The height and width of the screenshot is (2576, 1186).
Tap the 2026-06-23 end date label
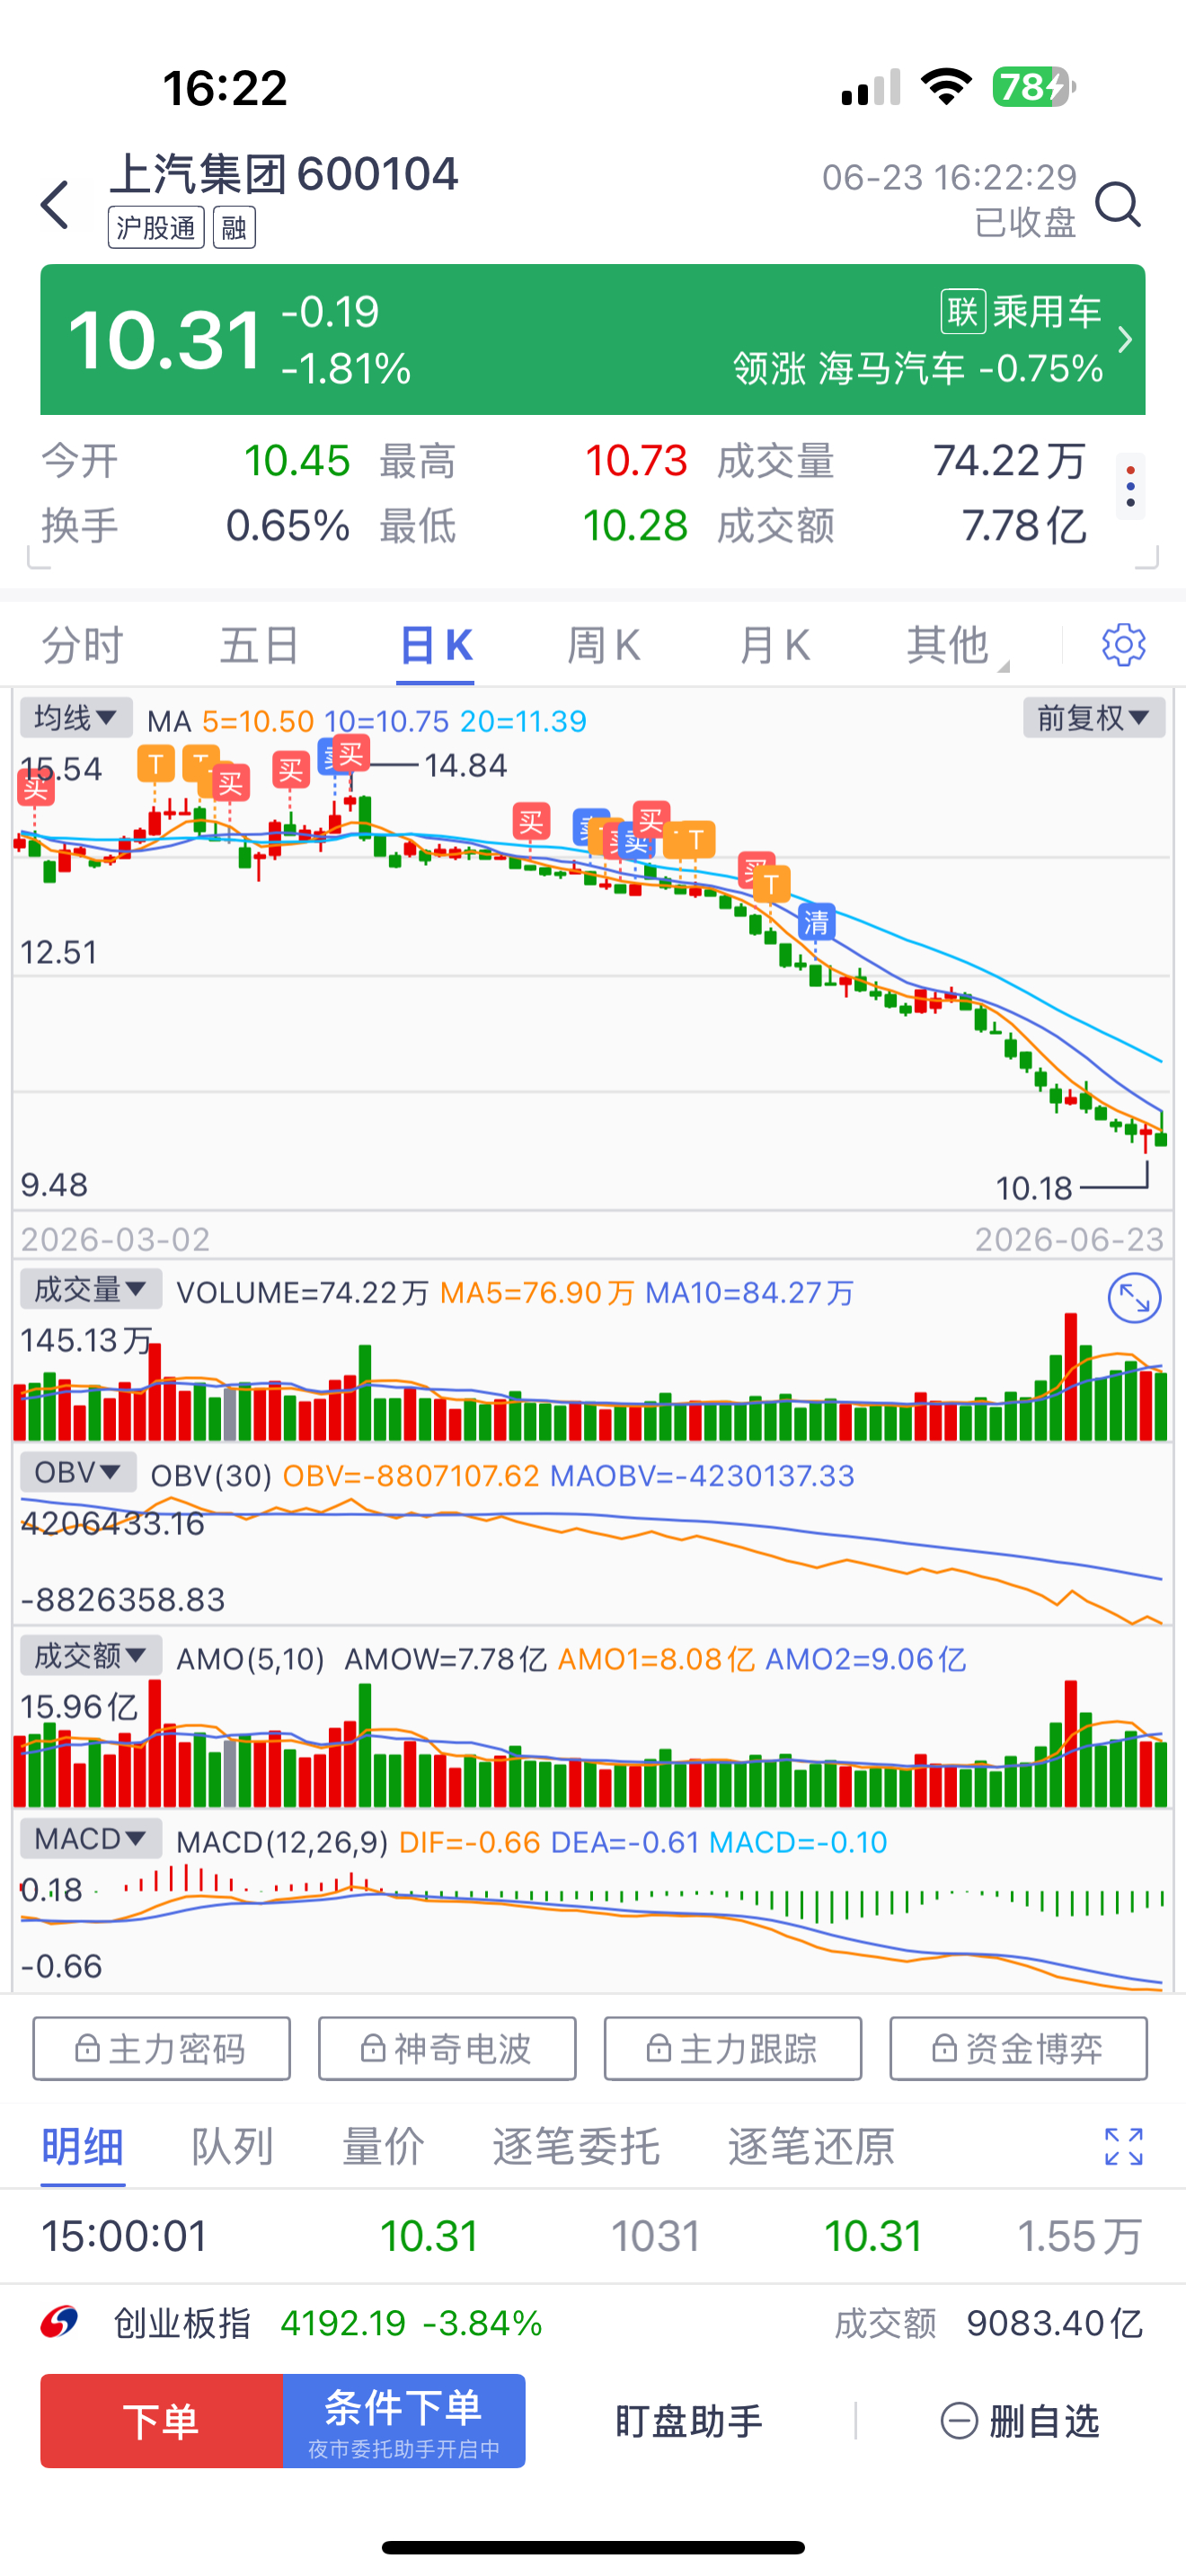click(x=1069, y=1240)
